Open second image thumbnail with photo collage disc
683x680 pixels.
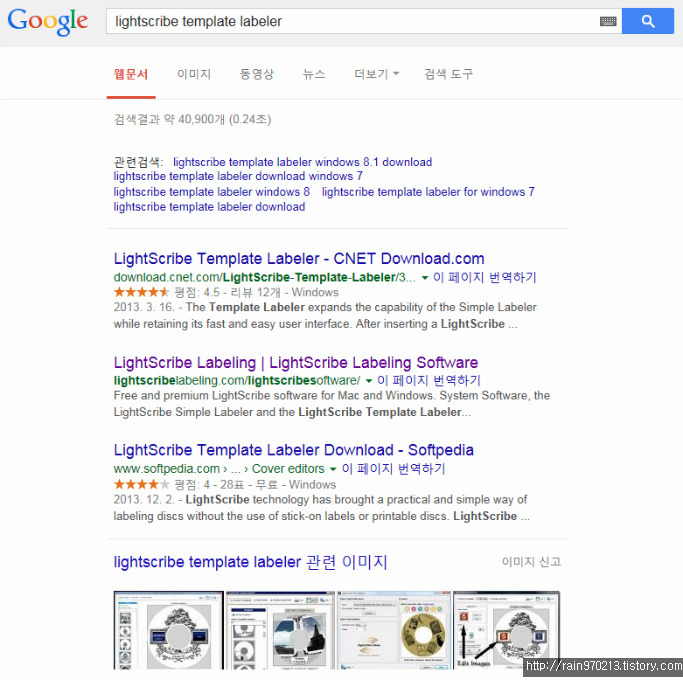point(281,630)
